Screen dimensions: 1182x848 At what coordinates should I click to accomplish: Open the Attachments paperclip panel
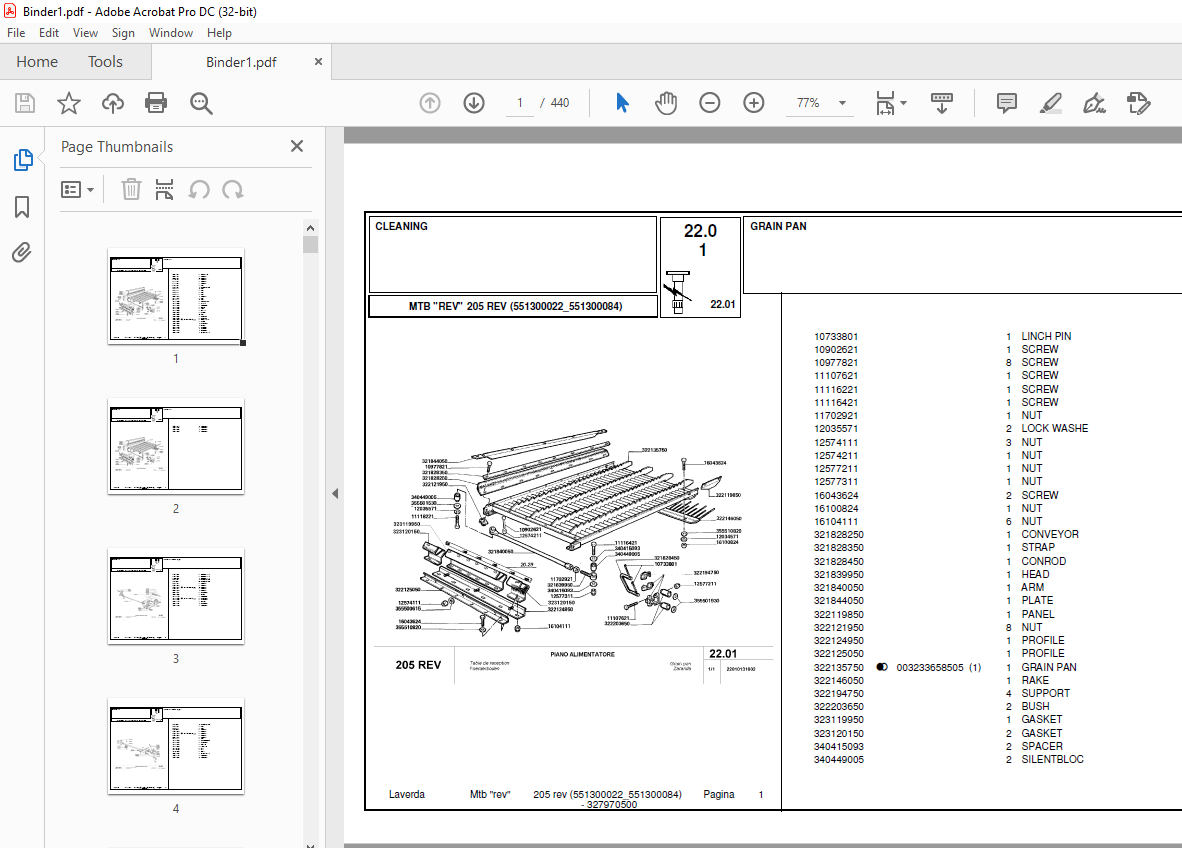(x=22, y=253)
